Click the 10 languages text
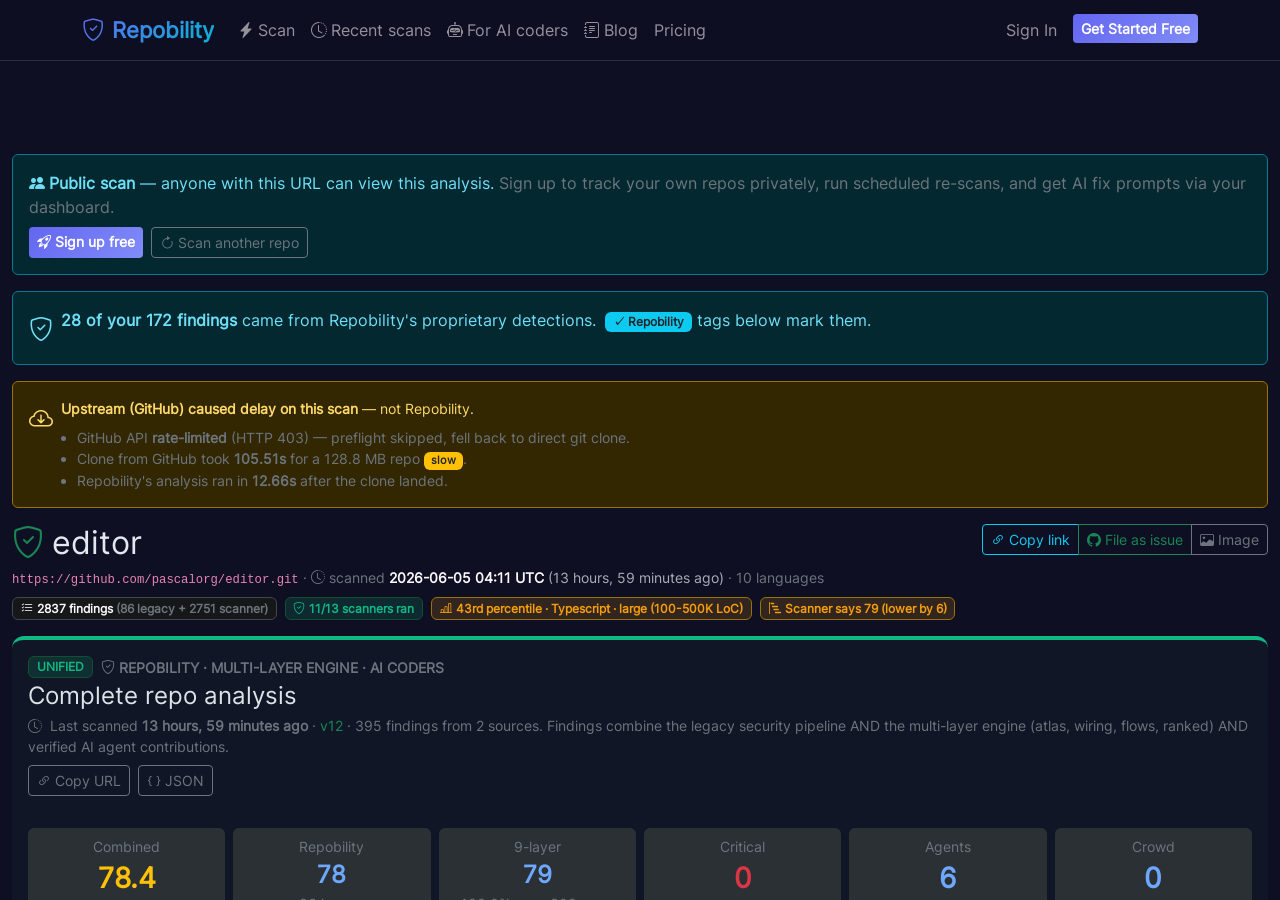 tap(780, 578)
